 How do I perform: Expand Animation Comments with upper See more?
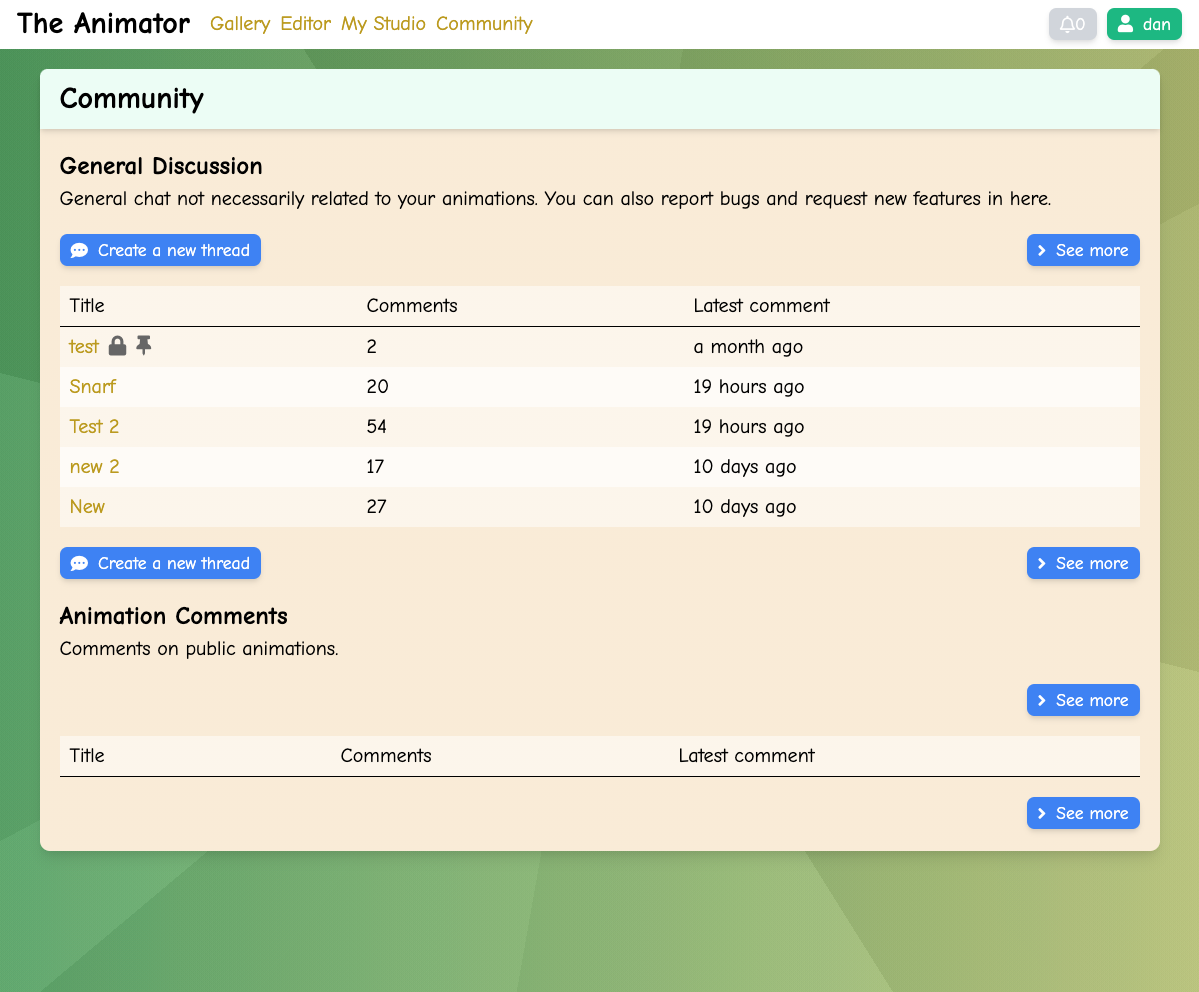(1083, 700)
